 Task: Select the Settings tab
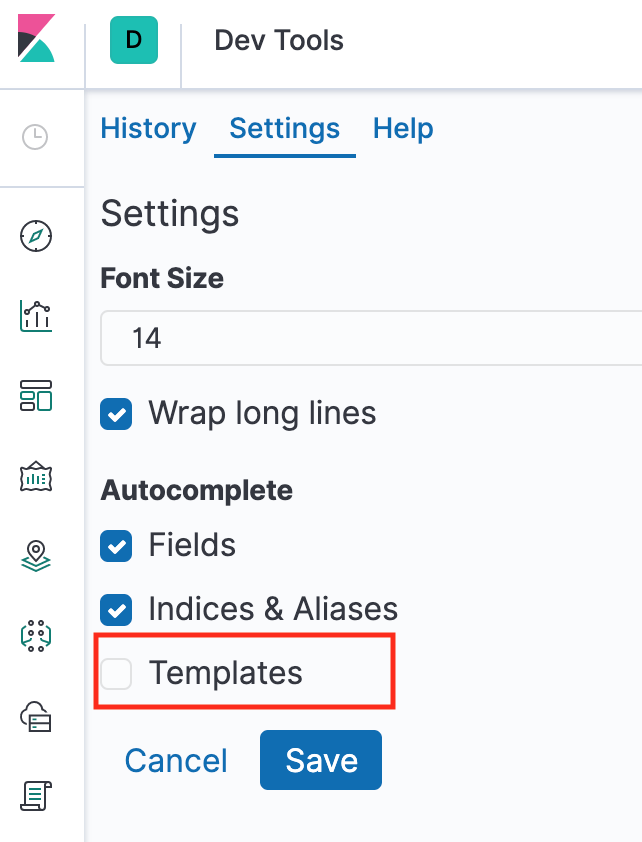click(284, 128)
